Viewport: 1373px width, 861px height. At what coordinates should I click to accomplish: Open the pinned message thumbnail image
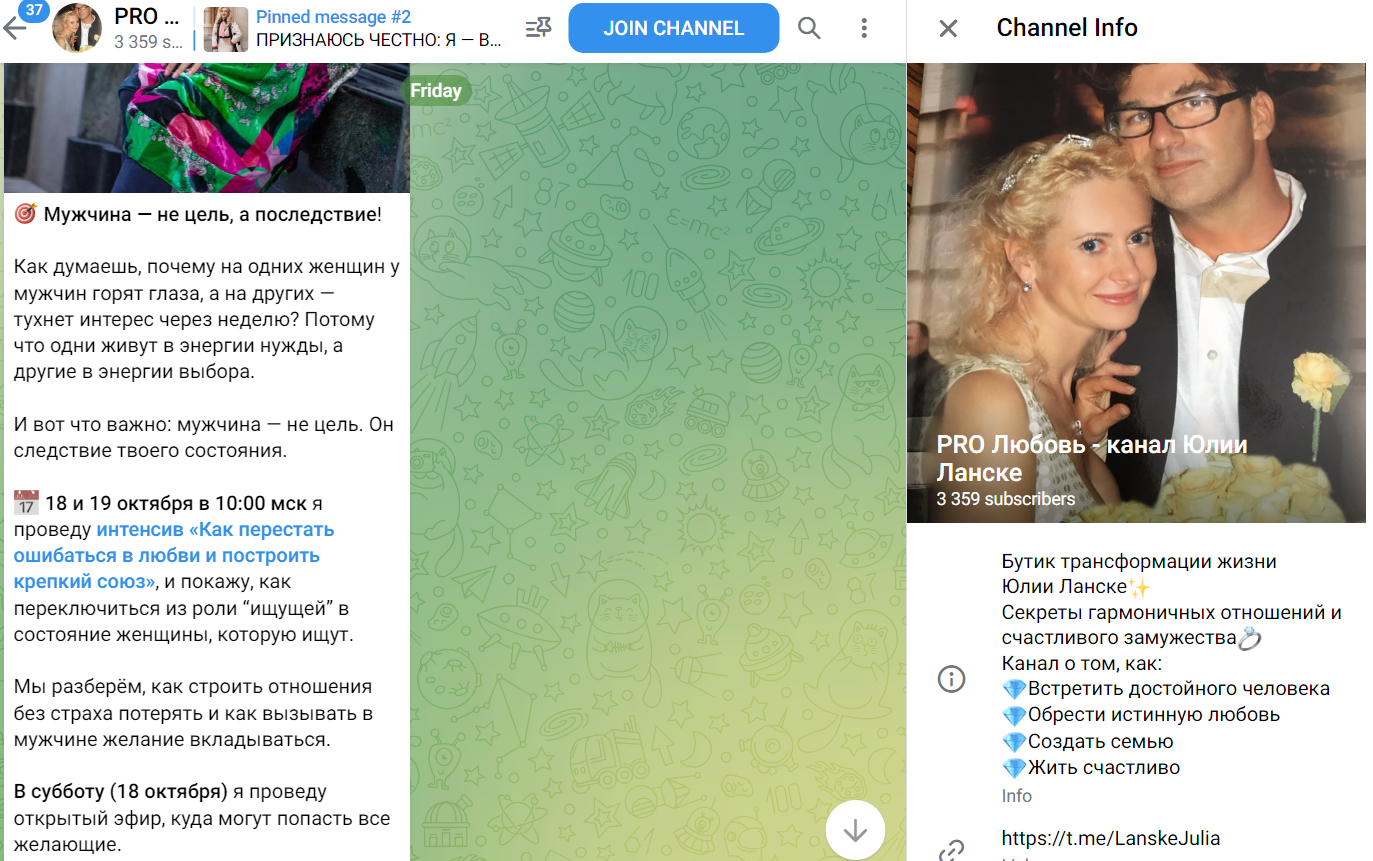225,29
